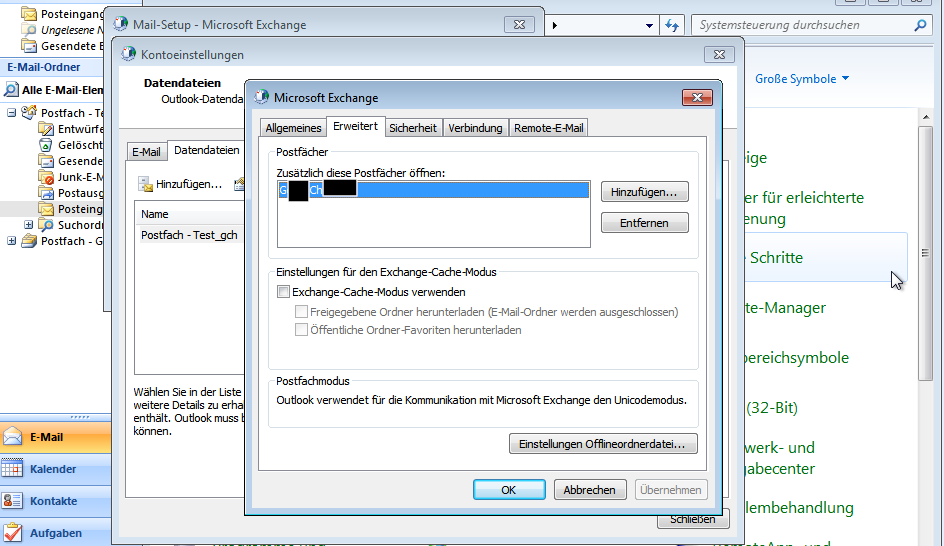Click Schließen in Kontoeinstellungen
The height and width of the screenshot is (546, 944).
(x=692, y=520)
